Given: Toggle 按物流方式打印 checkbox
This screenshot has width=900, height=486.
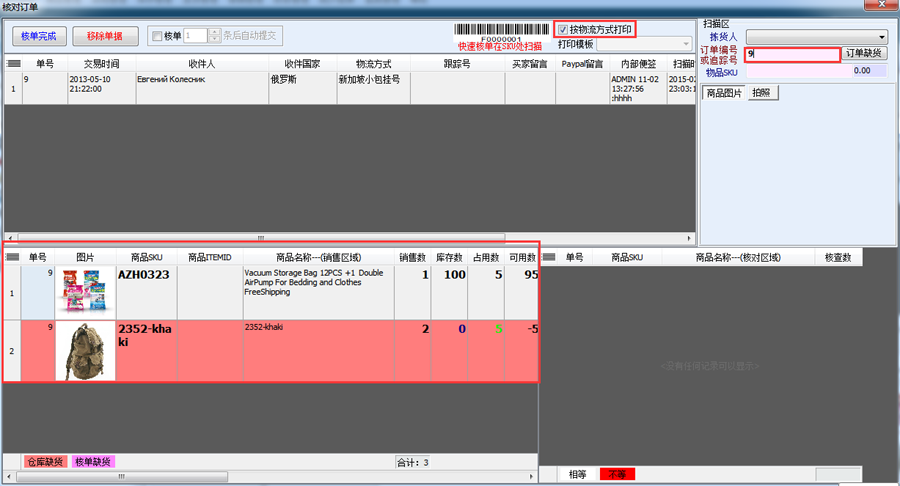Looking at the screenshot, I should pos(563,29).
